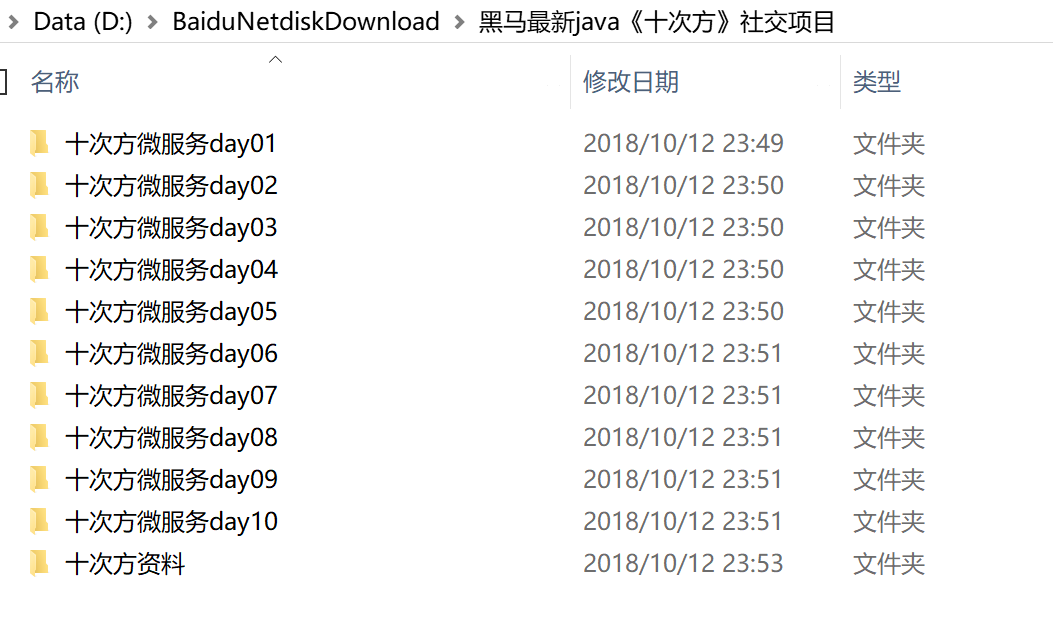The height and width of the screenshot is (642, 1053).
Task: Expand chevron before BaiduNetdiskDownload in path
Action: click(152, 22)
